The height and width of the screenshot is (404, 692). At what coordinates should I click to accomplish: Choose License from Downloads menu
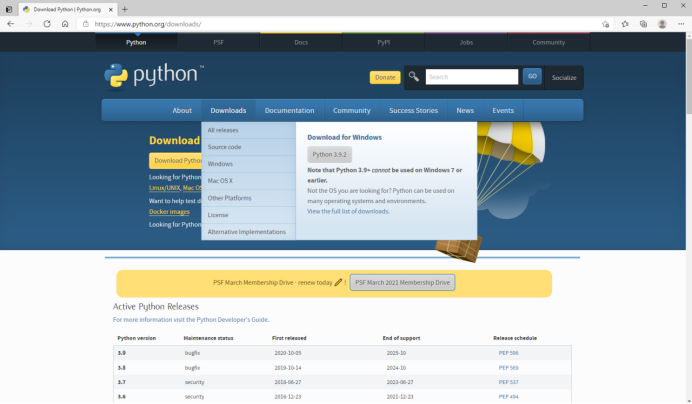(x=248, y=215)
